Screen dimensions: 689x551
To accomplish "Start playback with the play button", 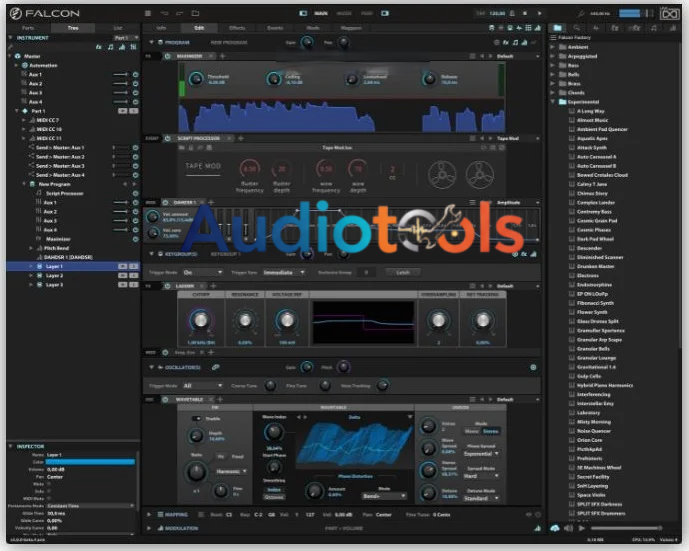I will click(x=540, y=13).
